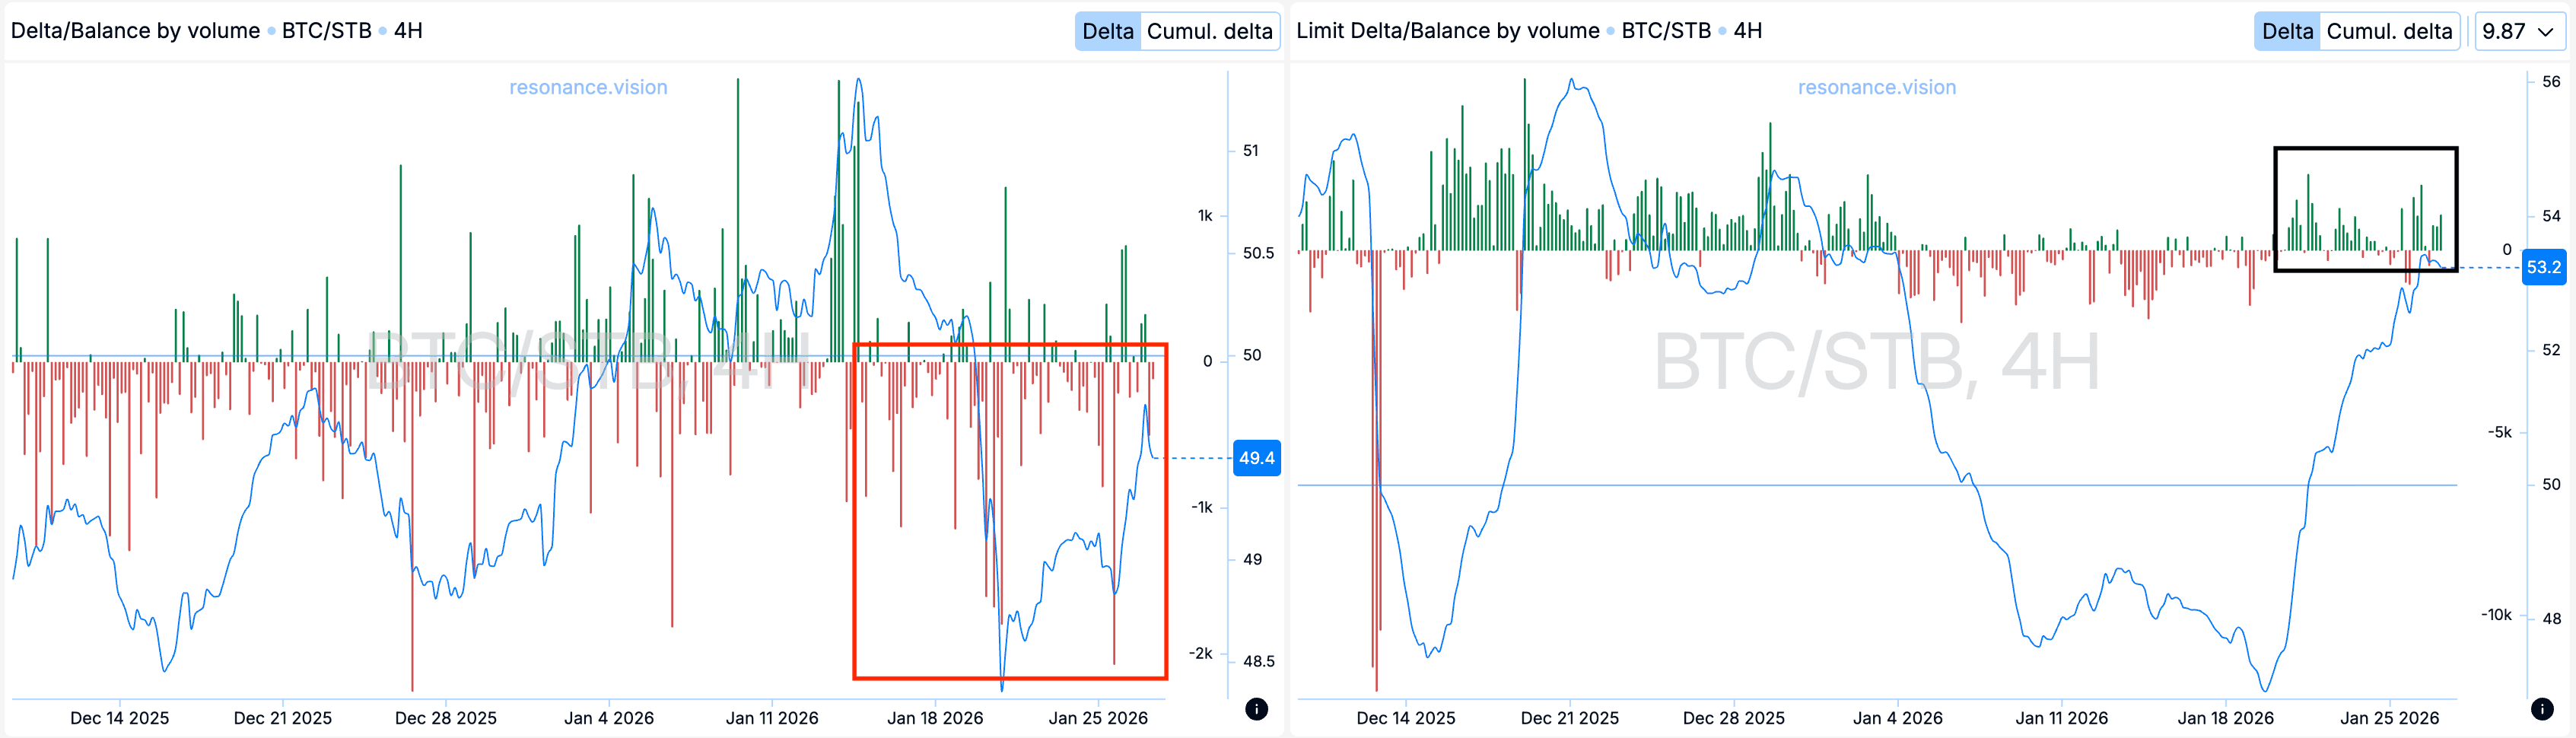Open the info icon under the right chart

point(2542,709)
